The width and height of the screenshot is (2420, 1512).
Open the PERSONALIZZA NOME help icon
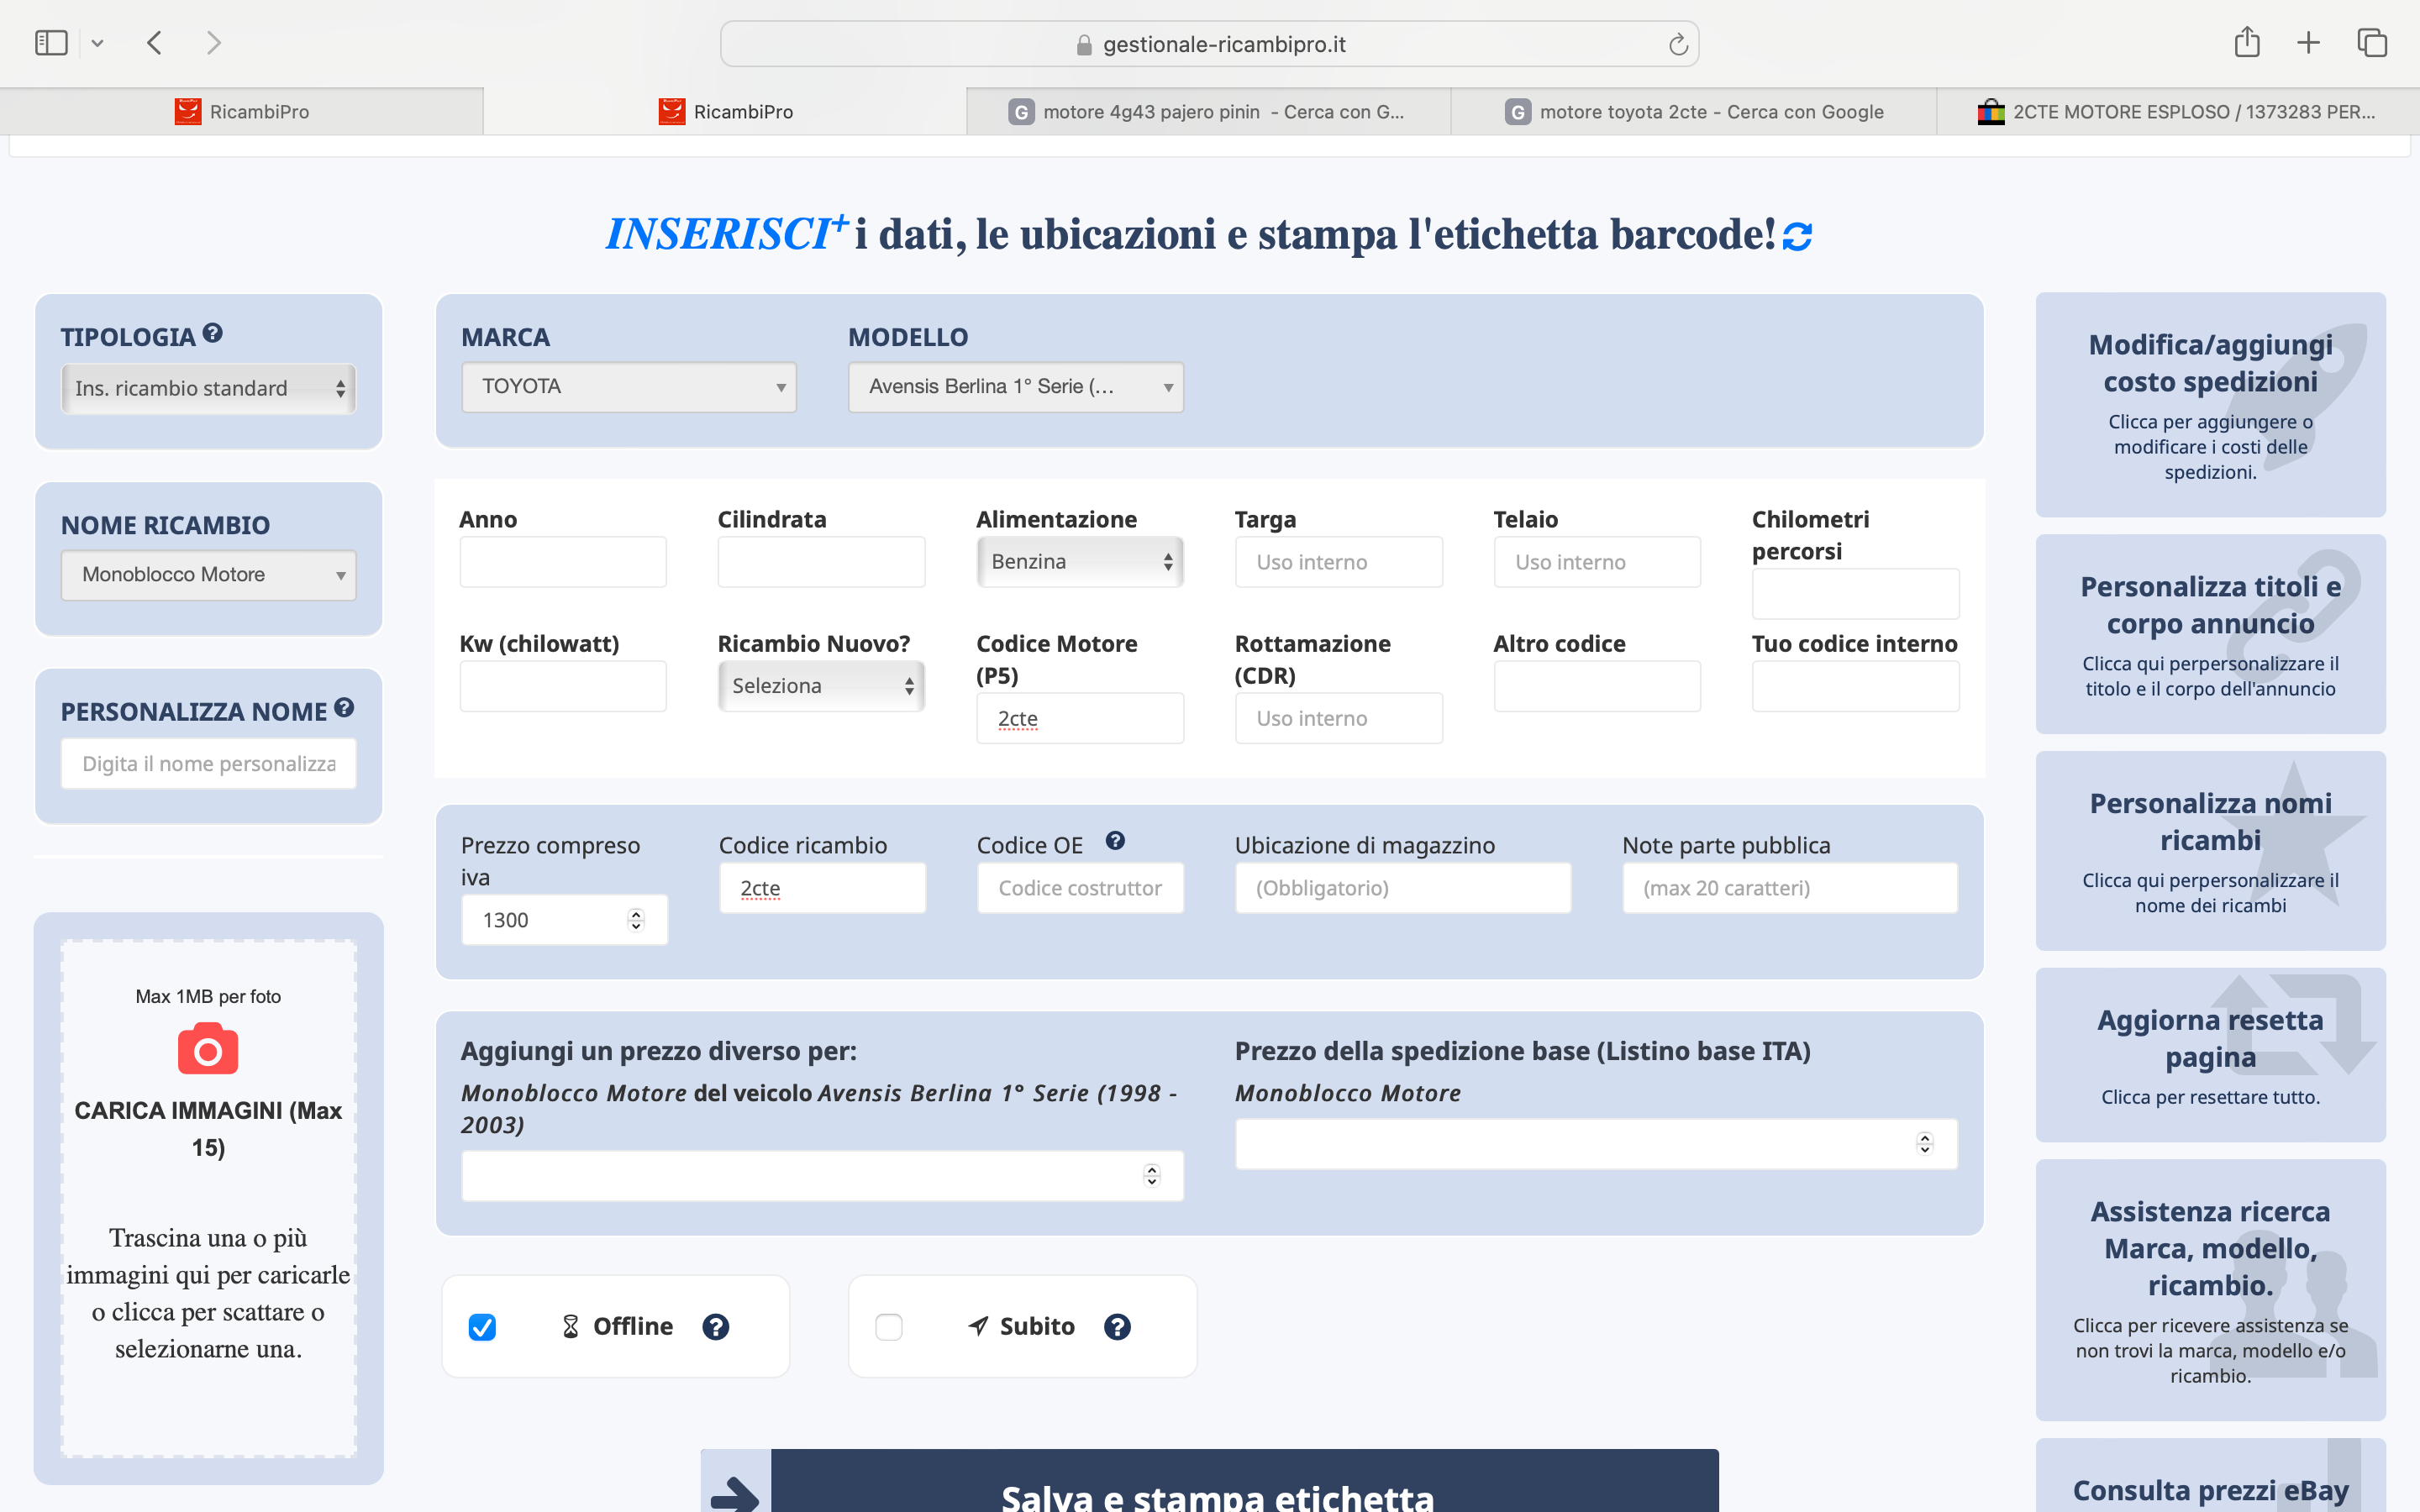tap(344, 708)
